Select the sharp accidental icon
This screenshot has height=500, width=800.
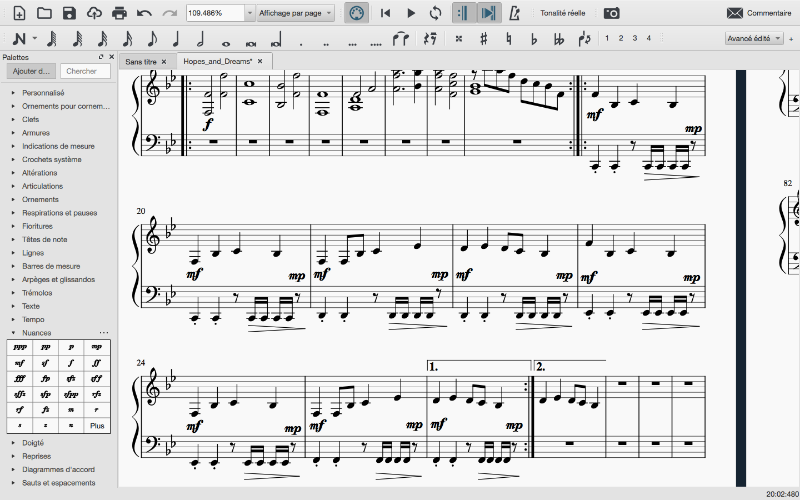pyautogui.click(x=483, y=39)
